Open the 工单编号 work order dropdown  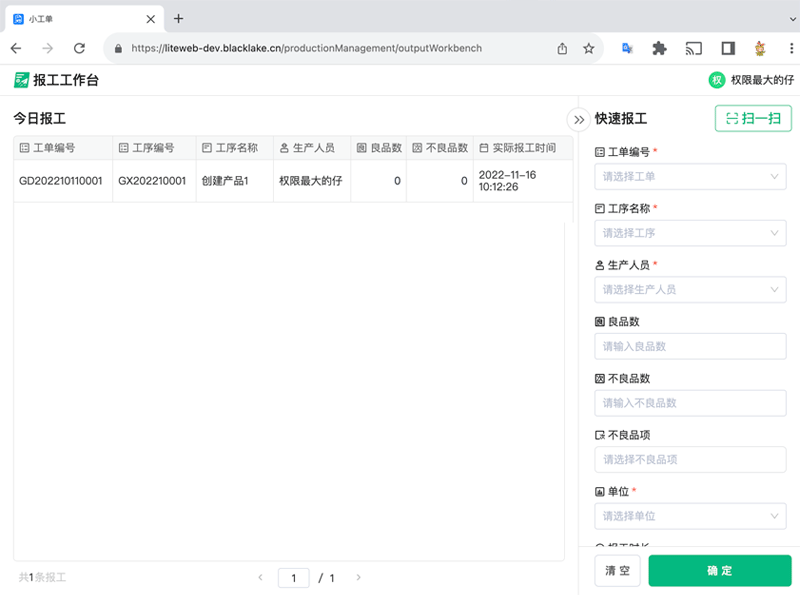690,176
